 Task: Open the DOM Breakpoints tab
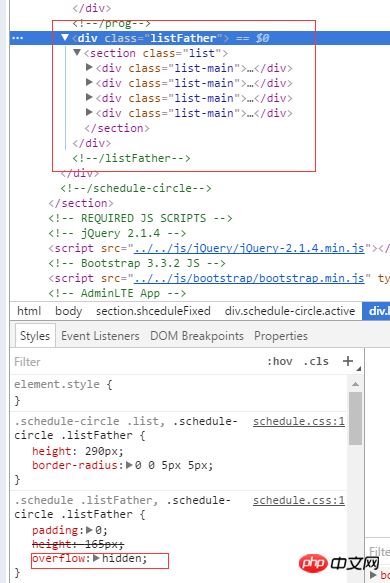[197, 336]
